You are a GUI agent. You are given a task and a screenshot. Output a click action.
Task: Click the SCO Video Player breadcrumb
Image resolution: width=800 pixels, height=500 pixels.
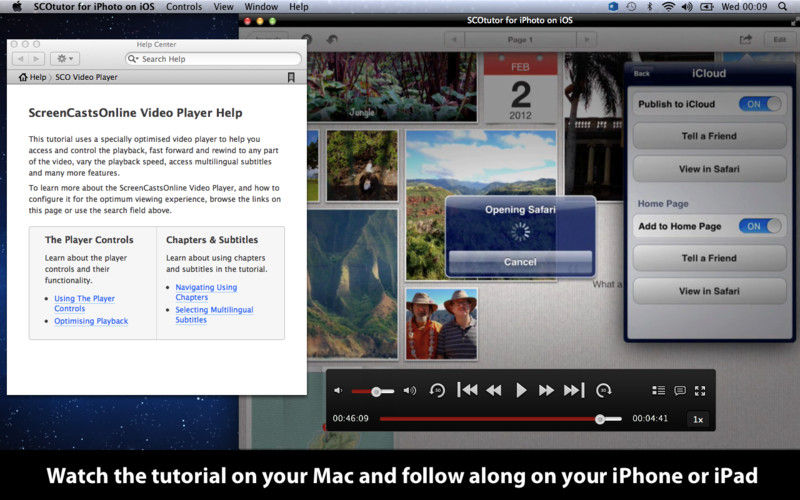click(x=86, y=77)
